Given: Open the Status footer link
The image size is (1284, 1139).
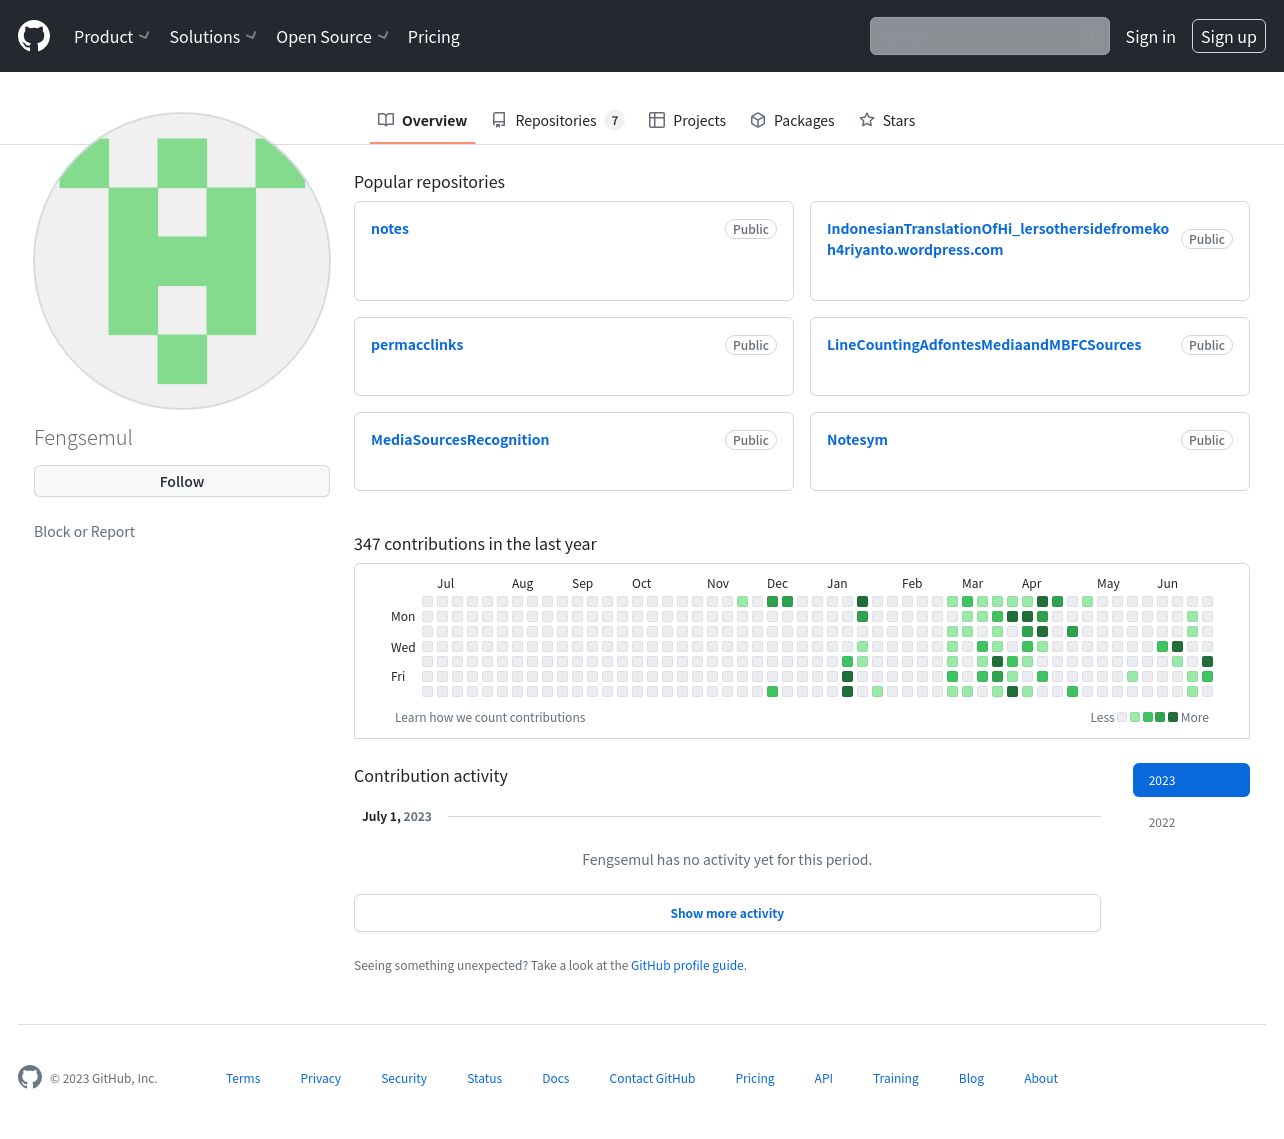Looking at the screenshot, I should [484, 1078].
